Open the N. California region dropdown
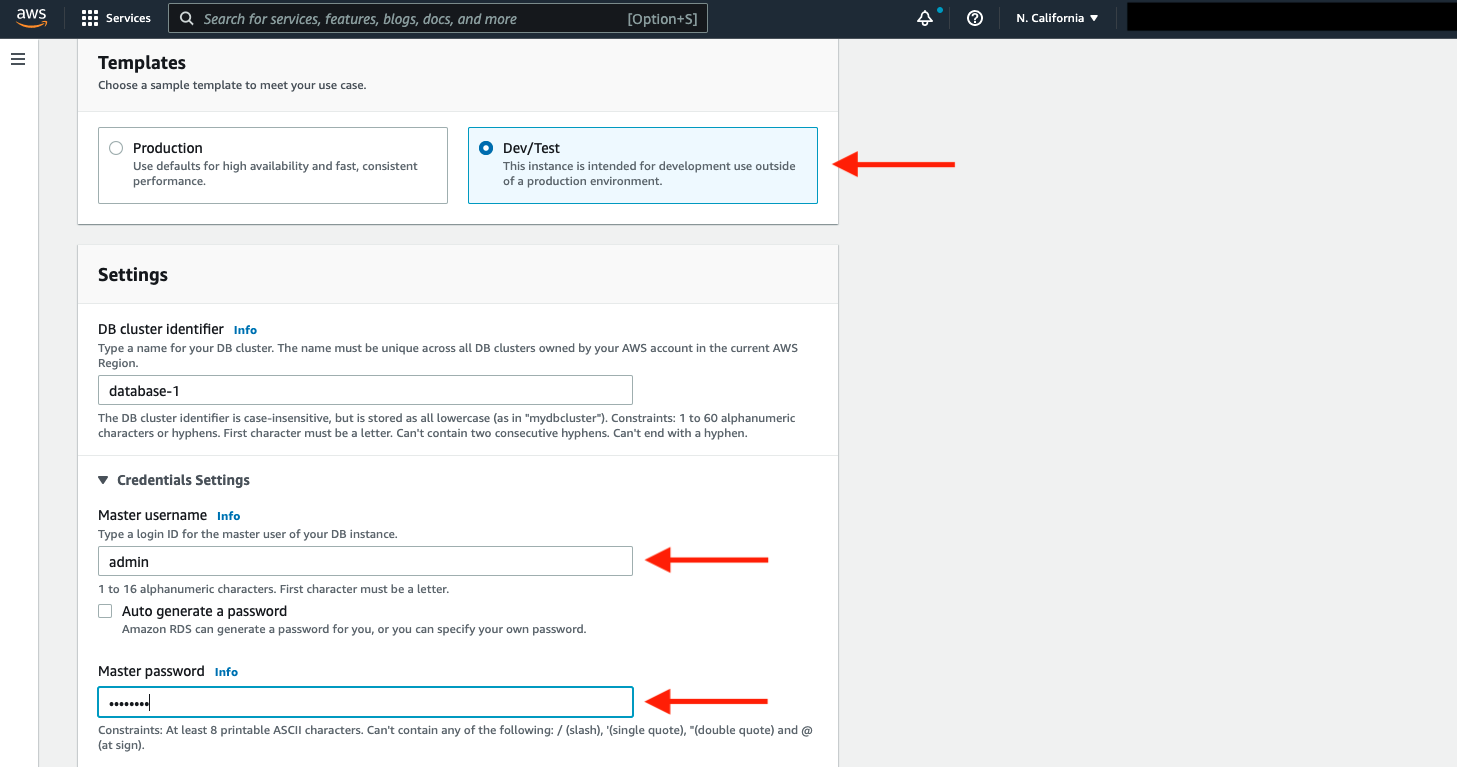1457x767 pixels. tap(1057, 18)
